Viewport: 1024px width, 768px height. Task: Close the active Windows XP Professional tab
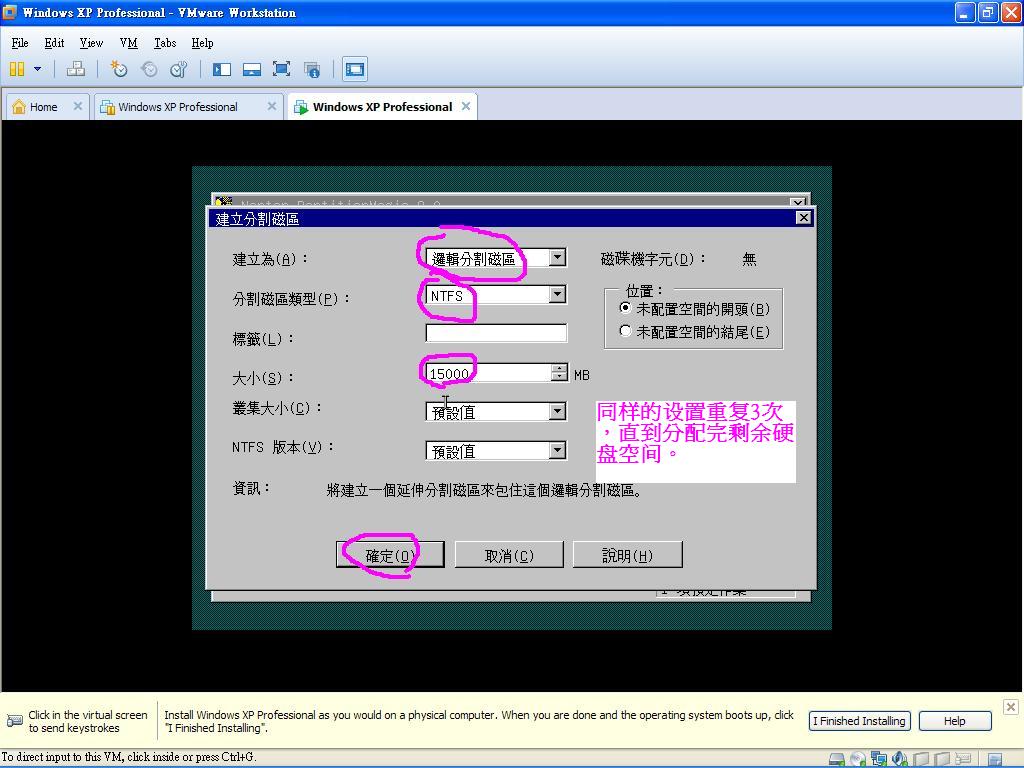click(x=466, y=106)
